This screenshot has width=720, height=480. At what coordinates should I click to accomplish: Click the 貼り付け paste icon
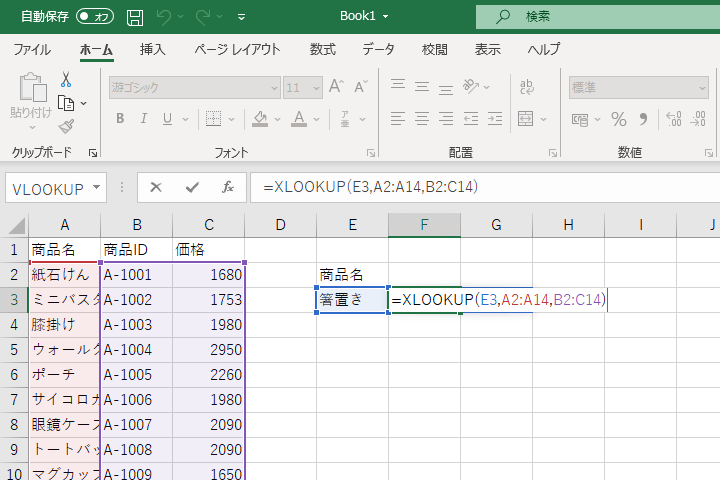pyautogui.click(x=32, y=87)
